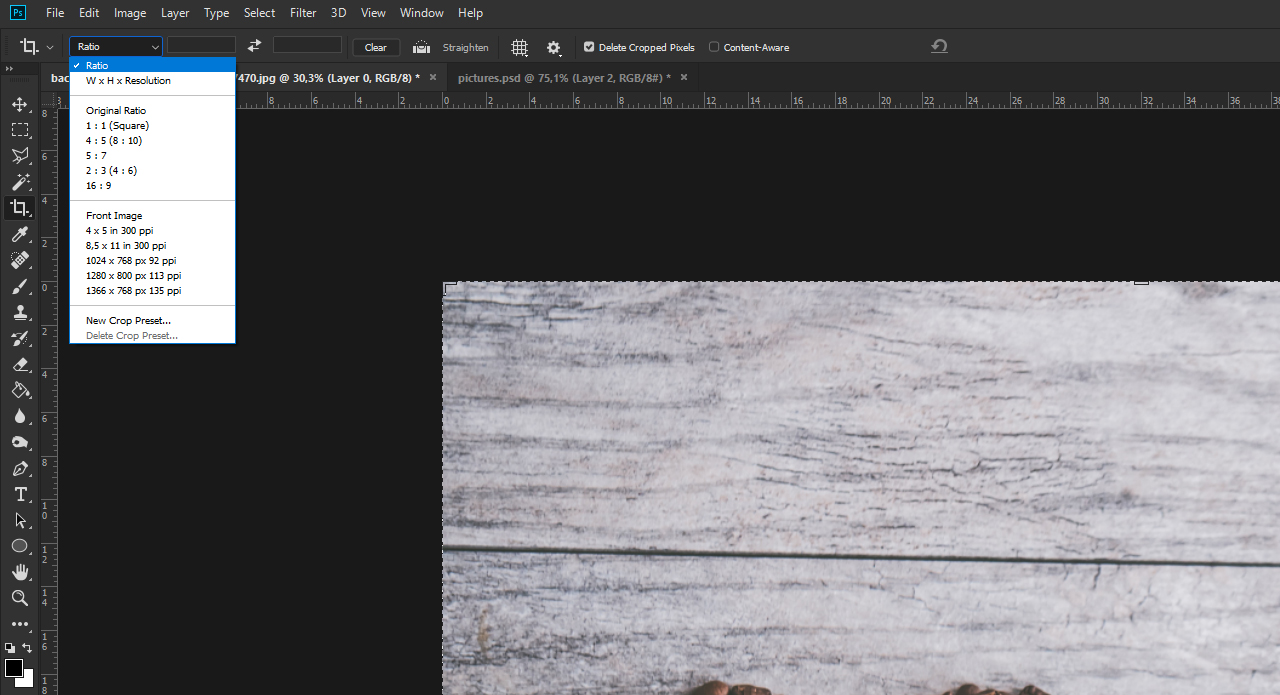Select the Sponge tool
The image size is (1280, 695).
coord(20,442)
